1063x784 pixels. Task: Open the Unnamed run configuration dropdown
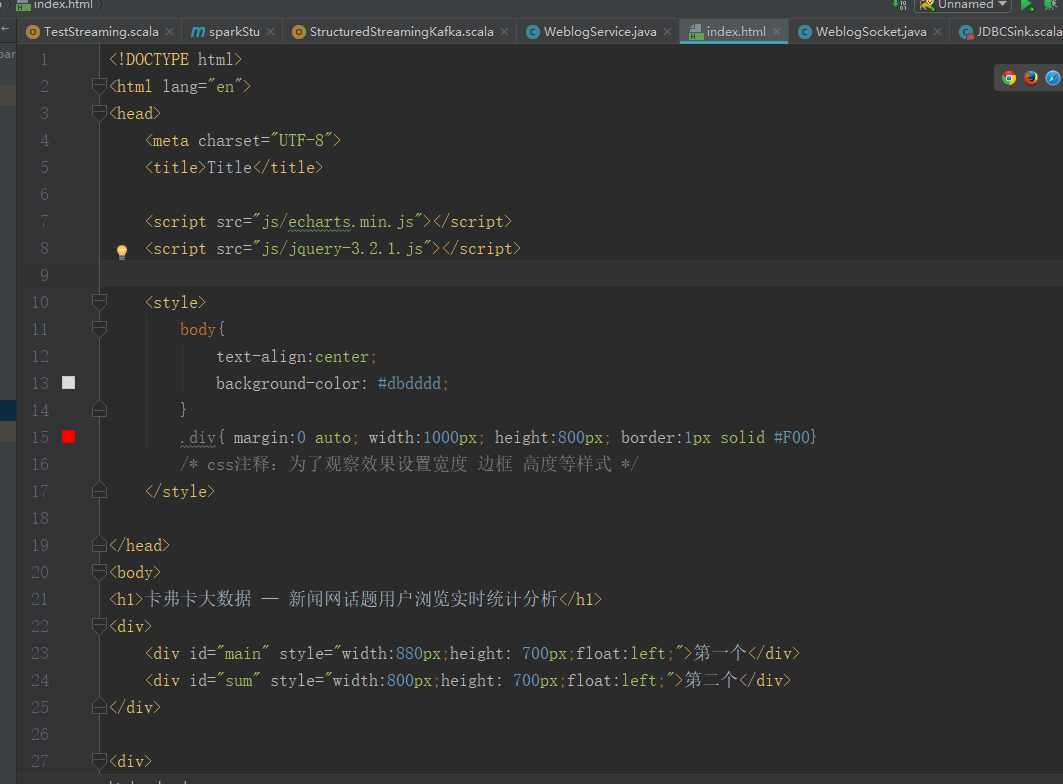point(963,5)
